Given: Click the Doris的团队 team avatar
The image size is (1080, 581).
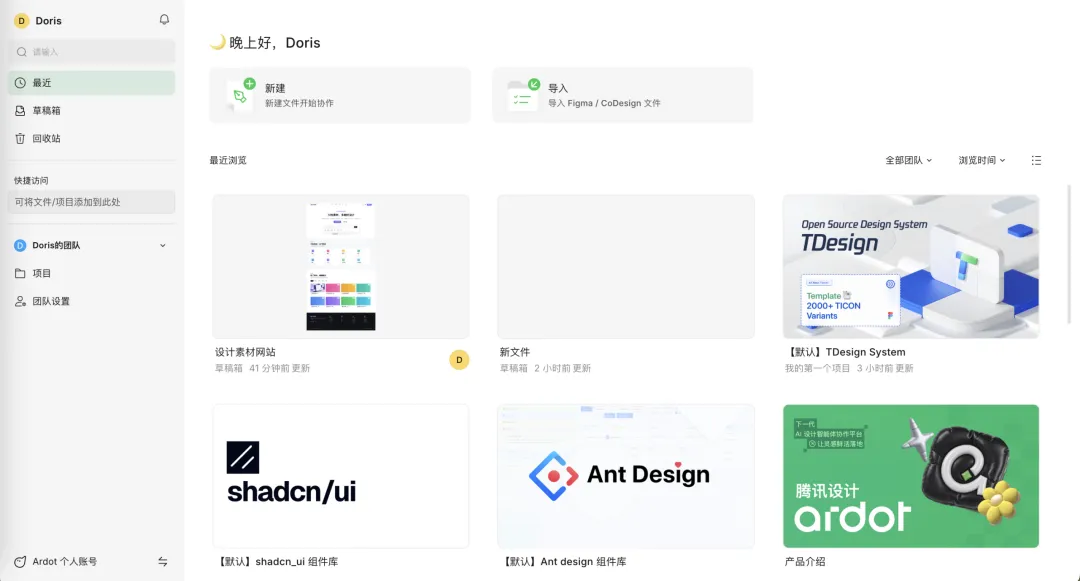Looking at the screenshot, I should pos(20,246).
